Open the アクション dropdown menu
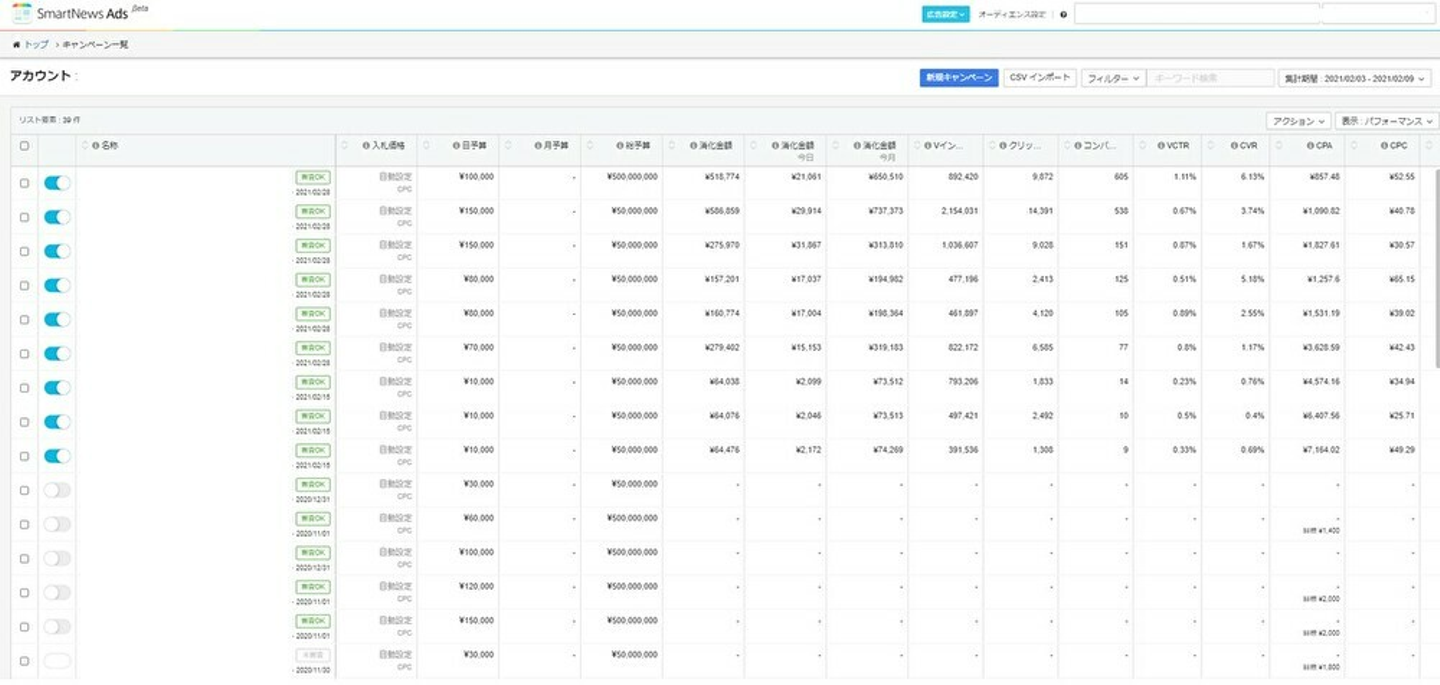This screenshot has width=1440, height=685. (x=1297, y=121)
